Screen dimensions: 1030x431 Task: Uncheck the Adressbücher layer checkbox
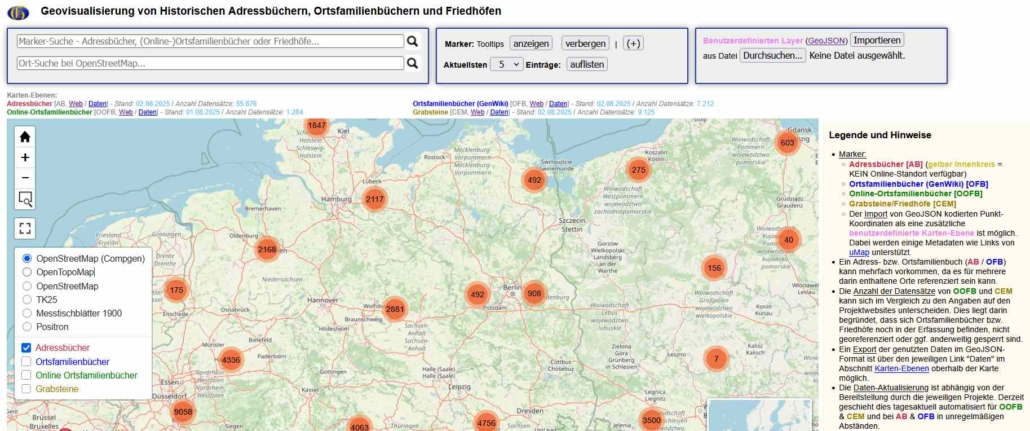tap(27, 348)
